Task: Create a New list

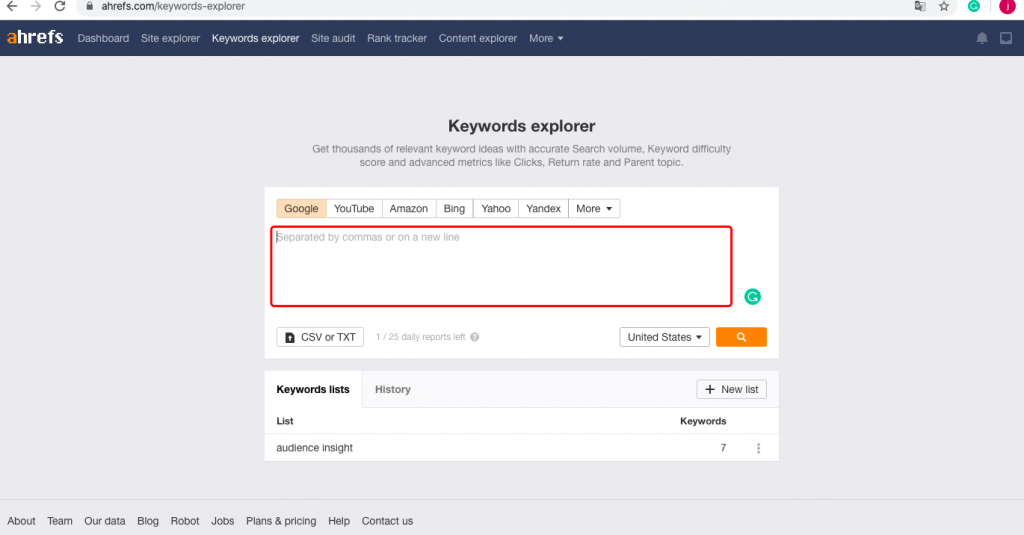Action: 731,389
